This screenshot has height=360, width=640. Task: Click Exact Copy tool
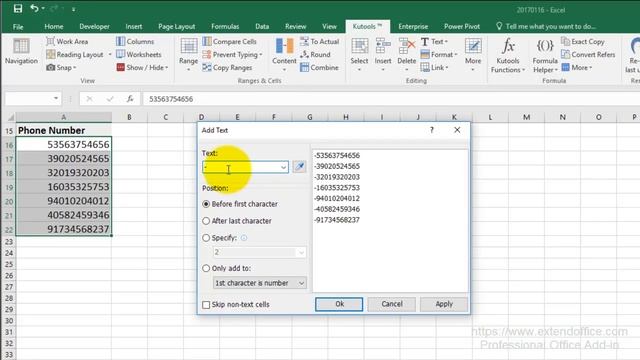tap(582, 41)
